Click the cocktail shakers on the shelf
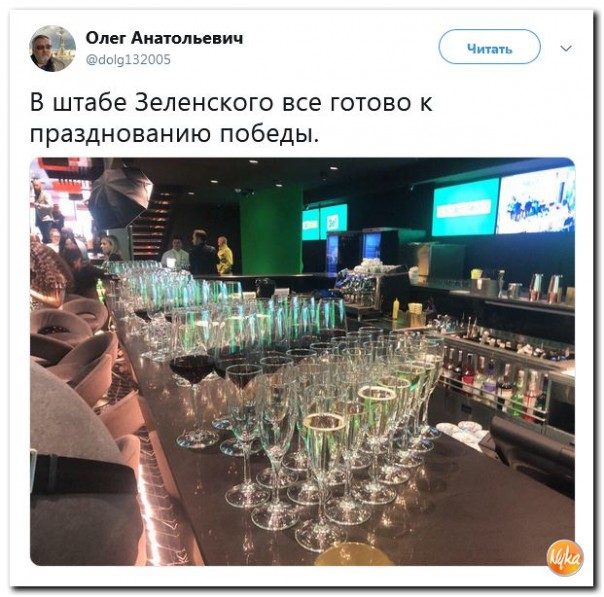 (545, 287)
